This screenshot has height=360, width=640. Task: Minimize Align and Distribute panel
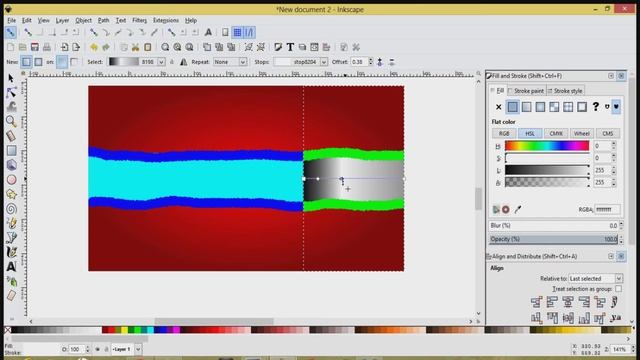click(611, 256)
